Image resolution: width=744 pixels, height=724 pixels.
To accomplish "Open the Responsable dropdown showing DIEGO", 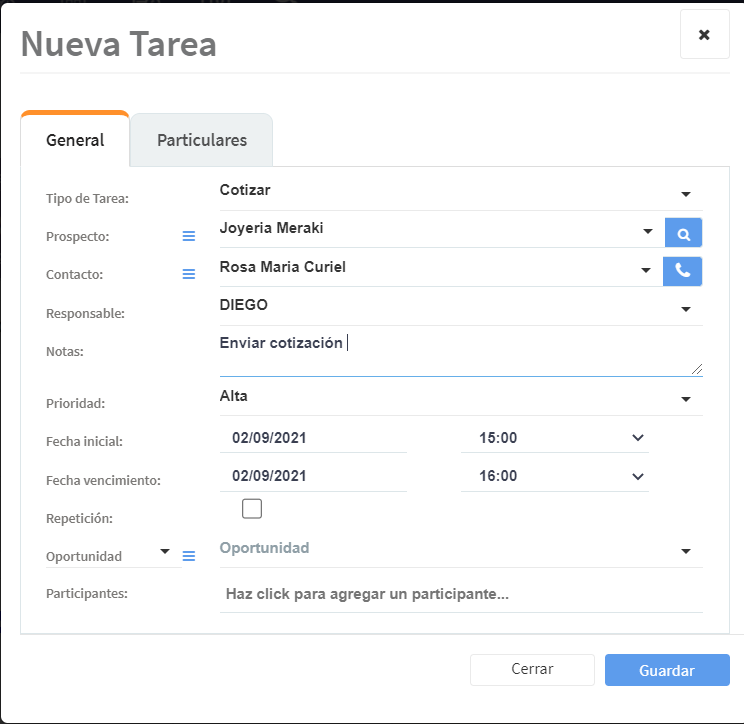I will click(x=686, y=309).
